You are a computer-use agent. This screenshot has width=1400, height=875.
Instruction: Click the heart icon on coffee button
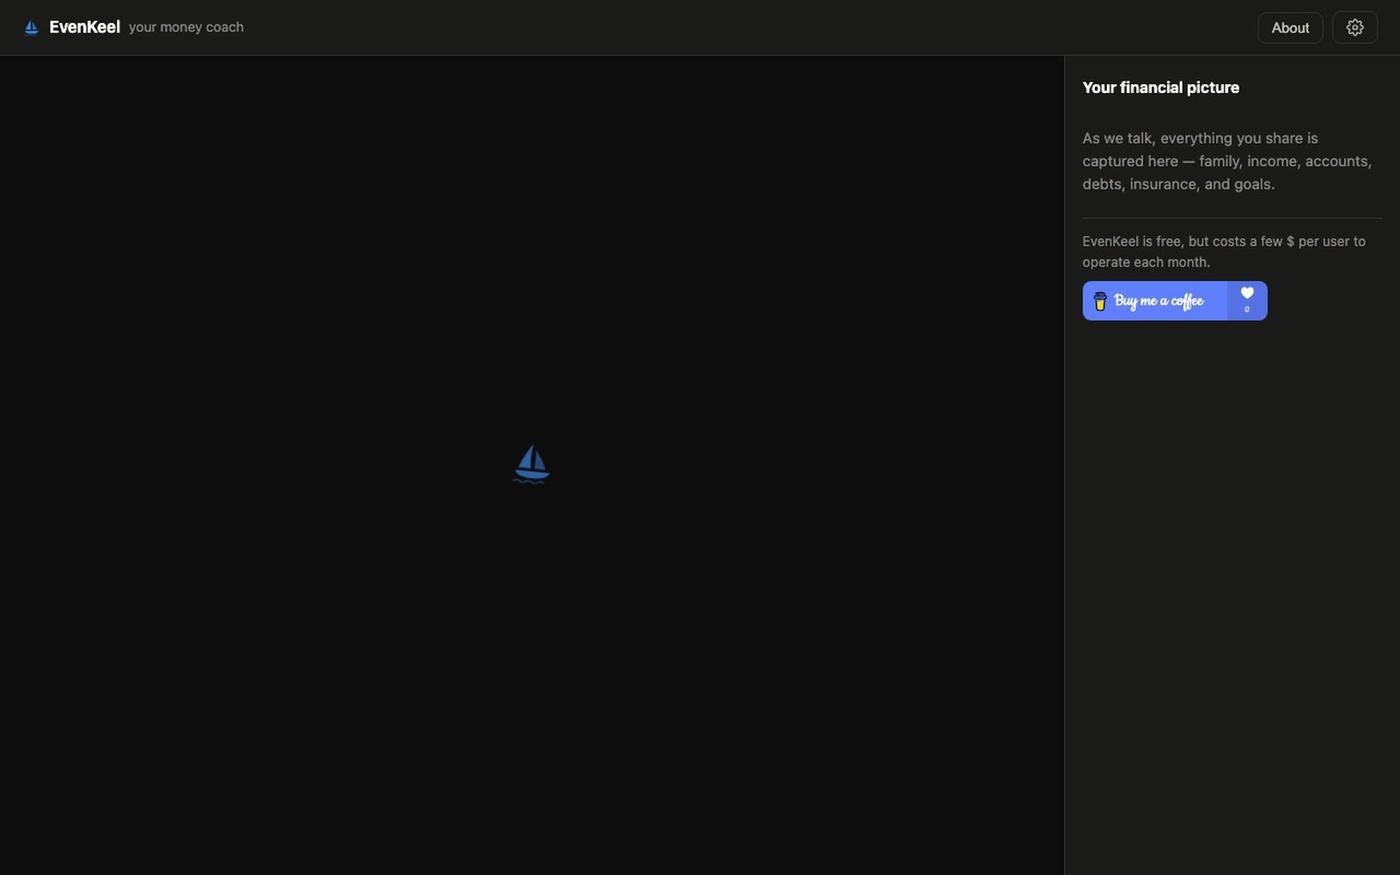[x=1247, y=294]
